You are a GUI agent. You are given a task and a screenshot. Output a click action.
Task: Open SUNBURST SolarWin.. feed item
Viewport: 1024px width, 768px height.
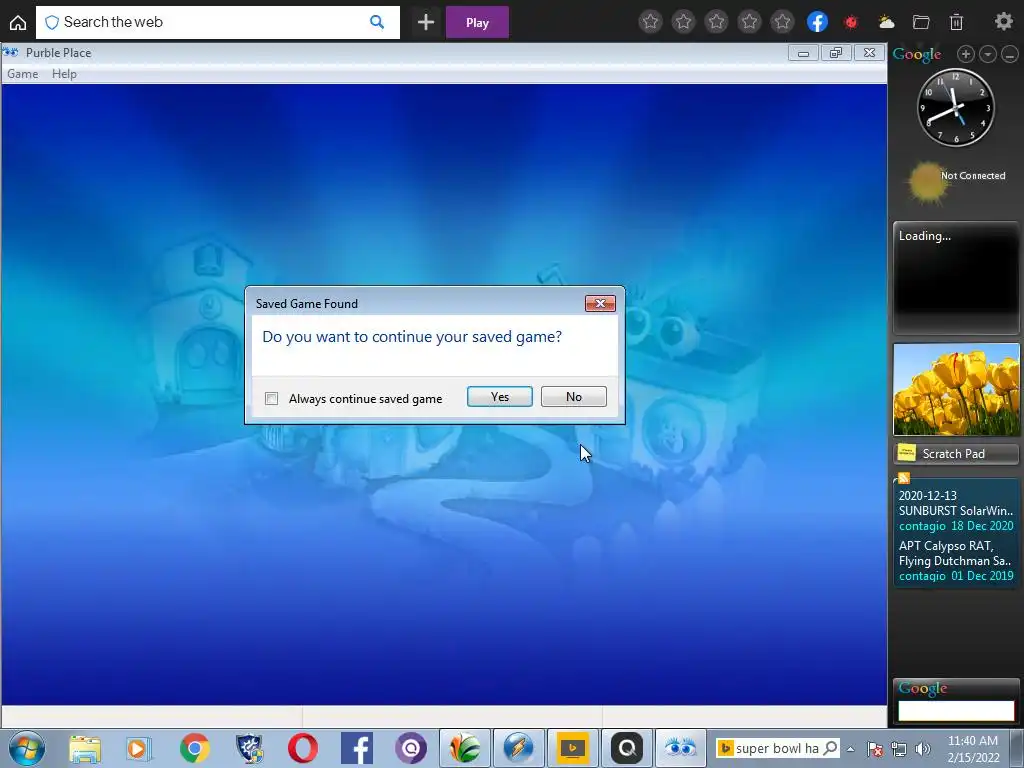[x=956, y=511]
